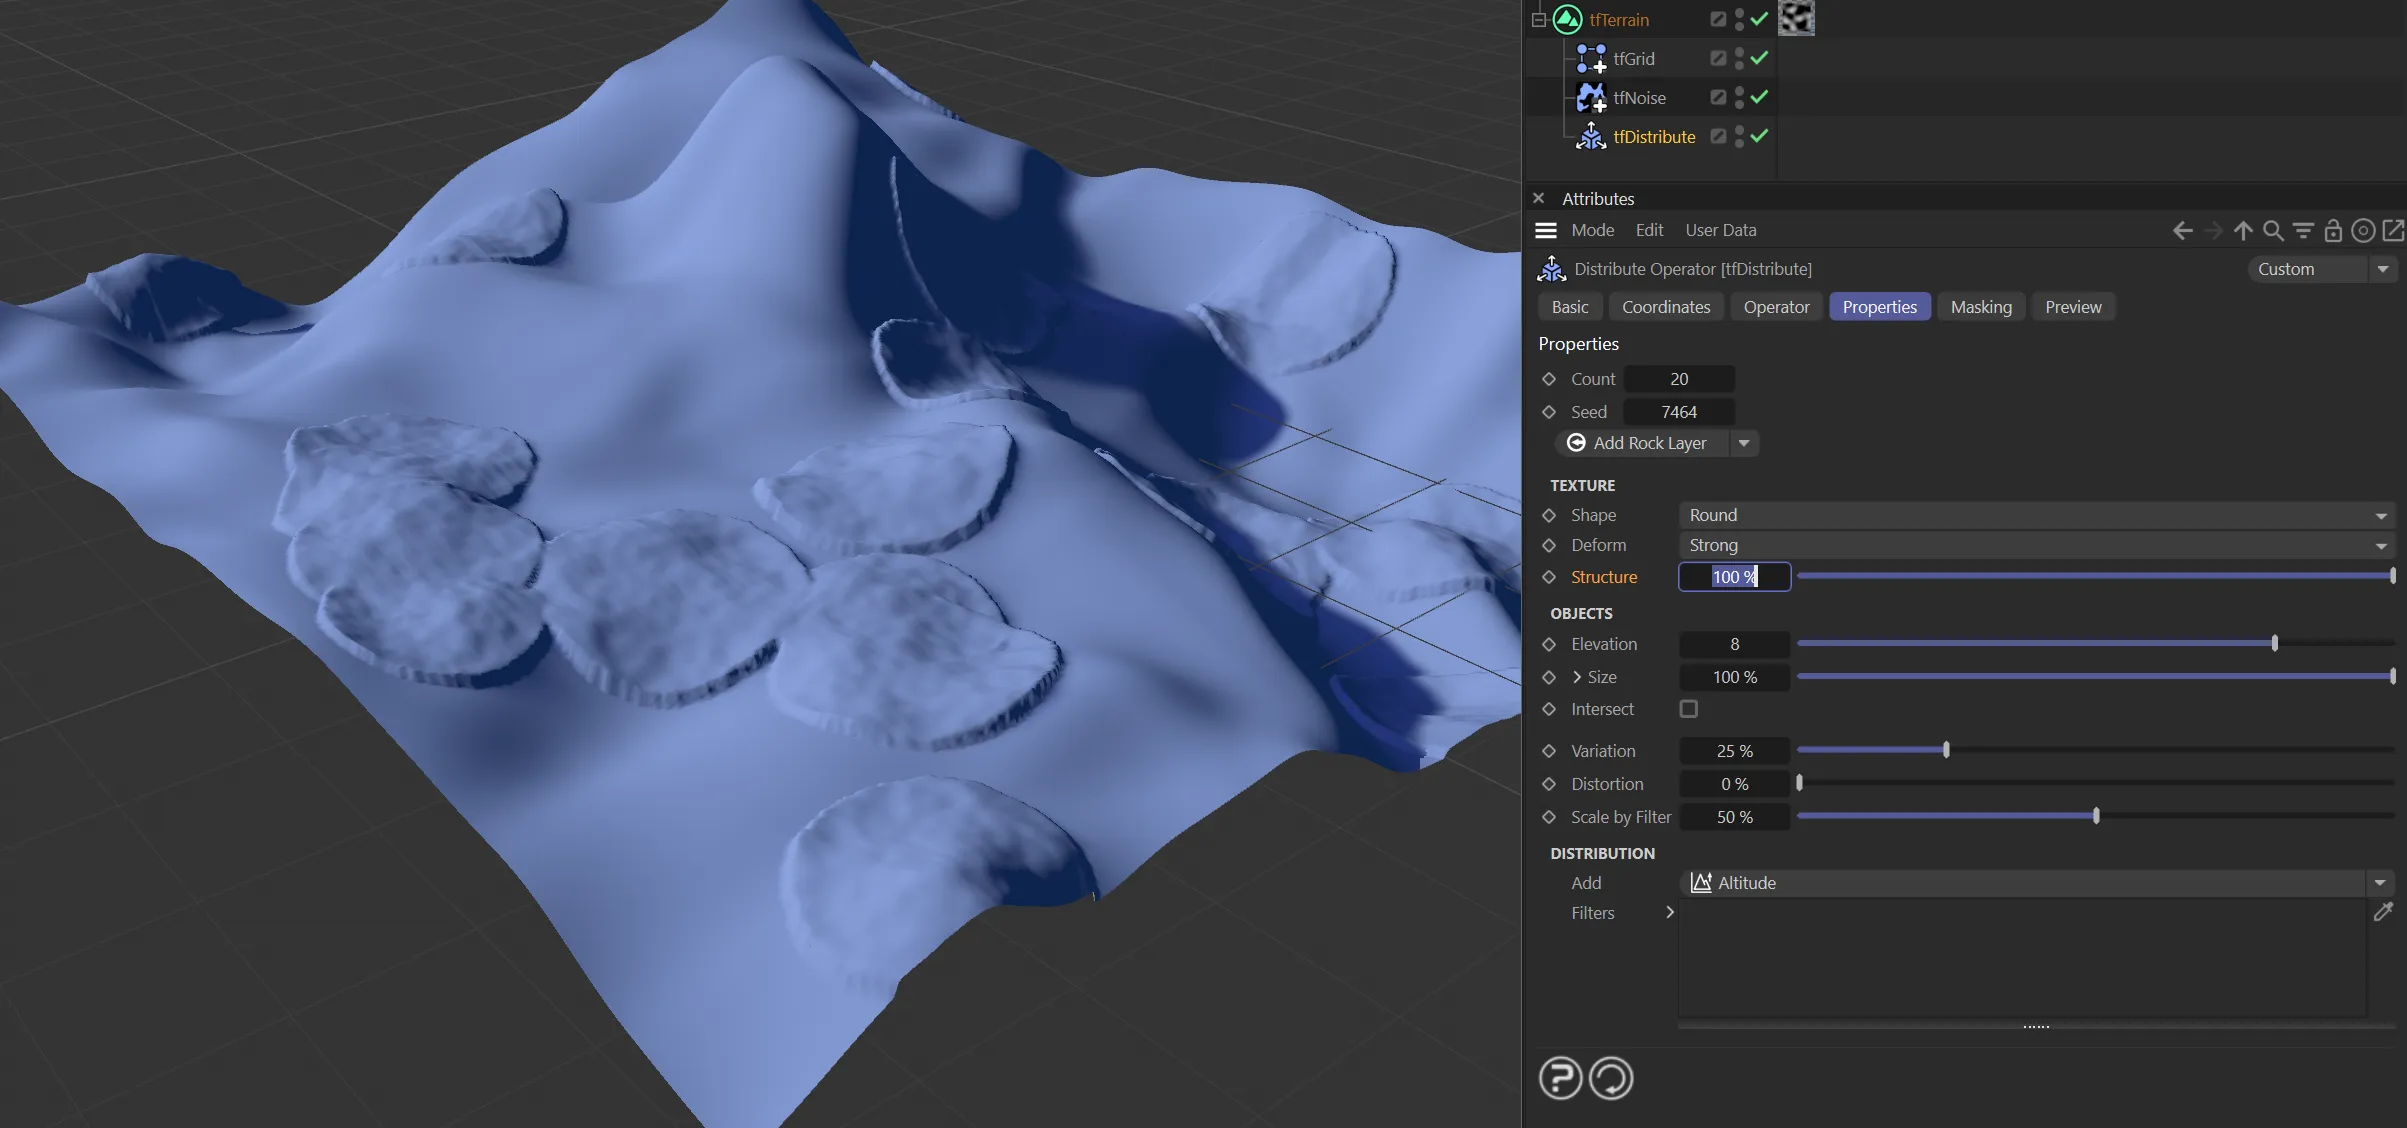Open the Mode menu

tap(1592, 230)
